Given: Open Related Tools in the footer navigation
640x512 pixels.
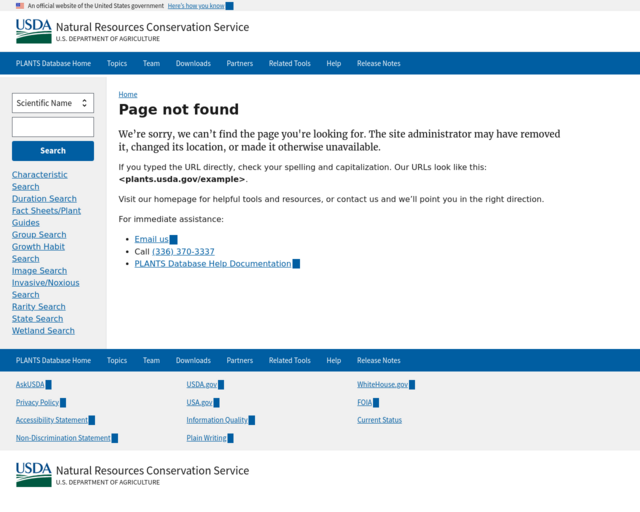Looking at the screenshot, I should pos(289,361).
